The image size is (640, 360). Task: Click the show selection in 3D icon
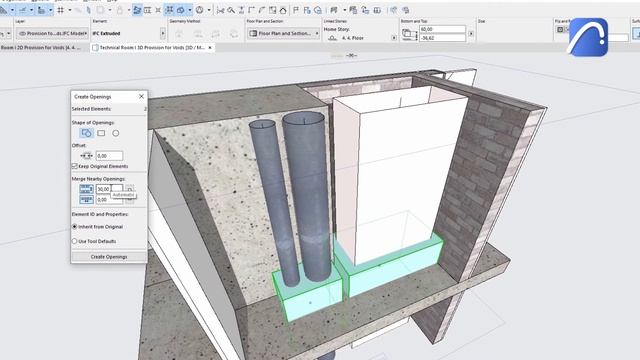pos(334,10)
